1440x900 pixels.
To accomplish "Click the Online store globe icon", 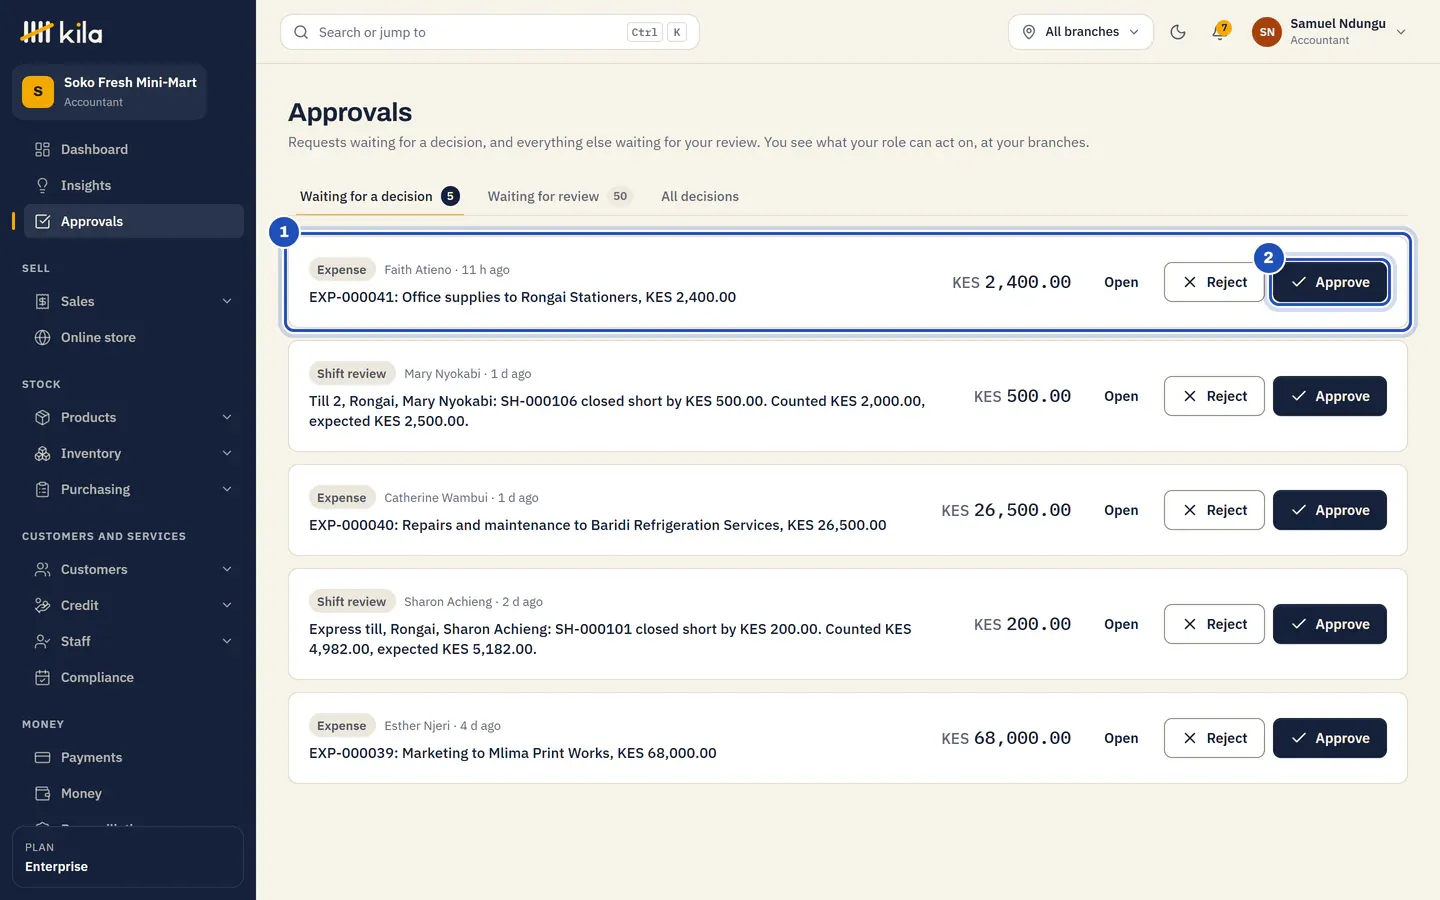I will 42,338.
